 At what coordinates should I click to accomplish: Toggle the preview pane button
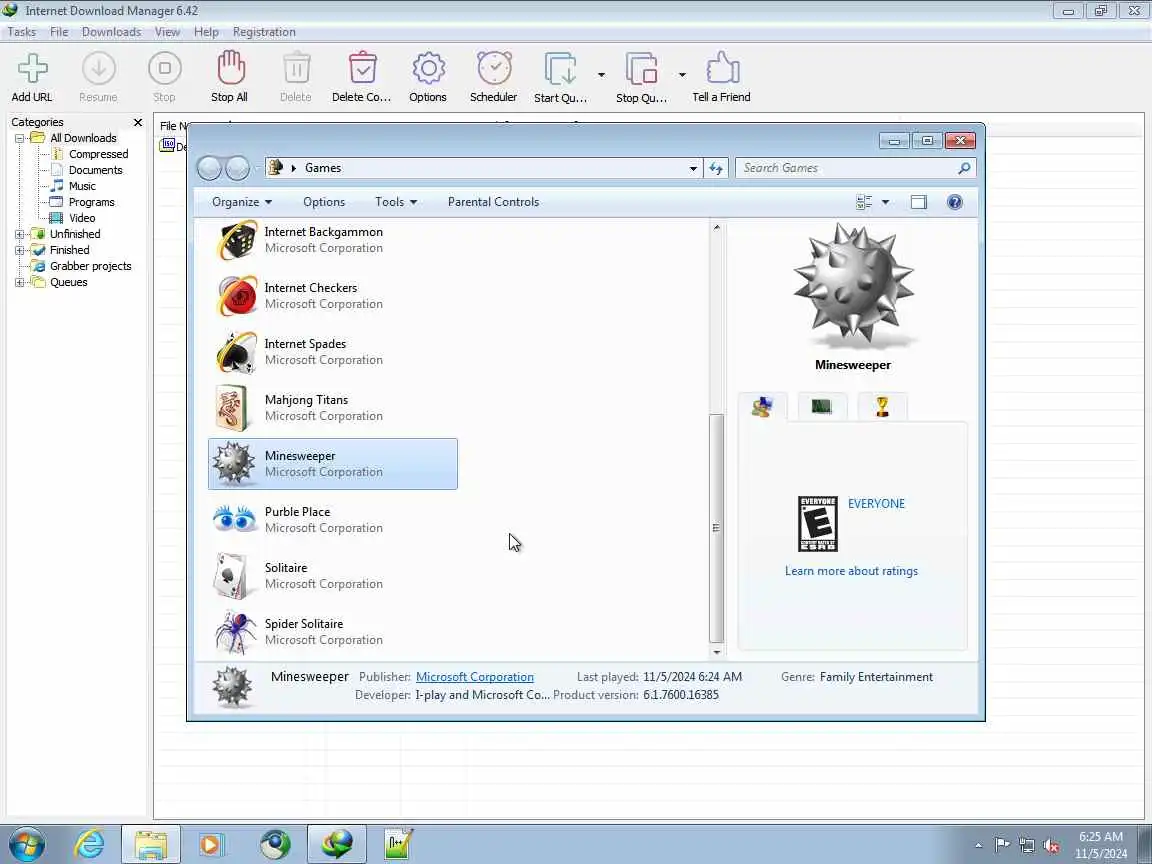click(x=918, y=202)
